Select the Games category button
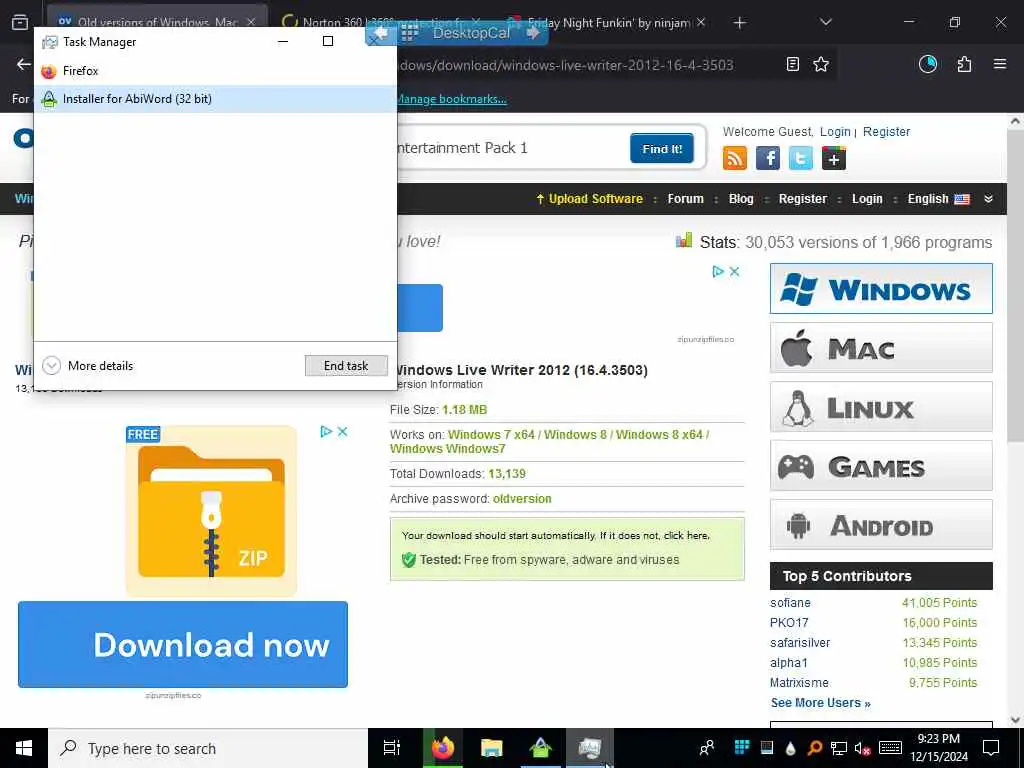 pyautogui.click(x=881, y=466)
